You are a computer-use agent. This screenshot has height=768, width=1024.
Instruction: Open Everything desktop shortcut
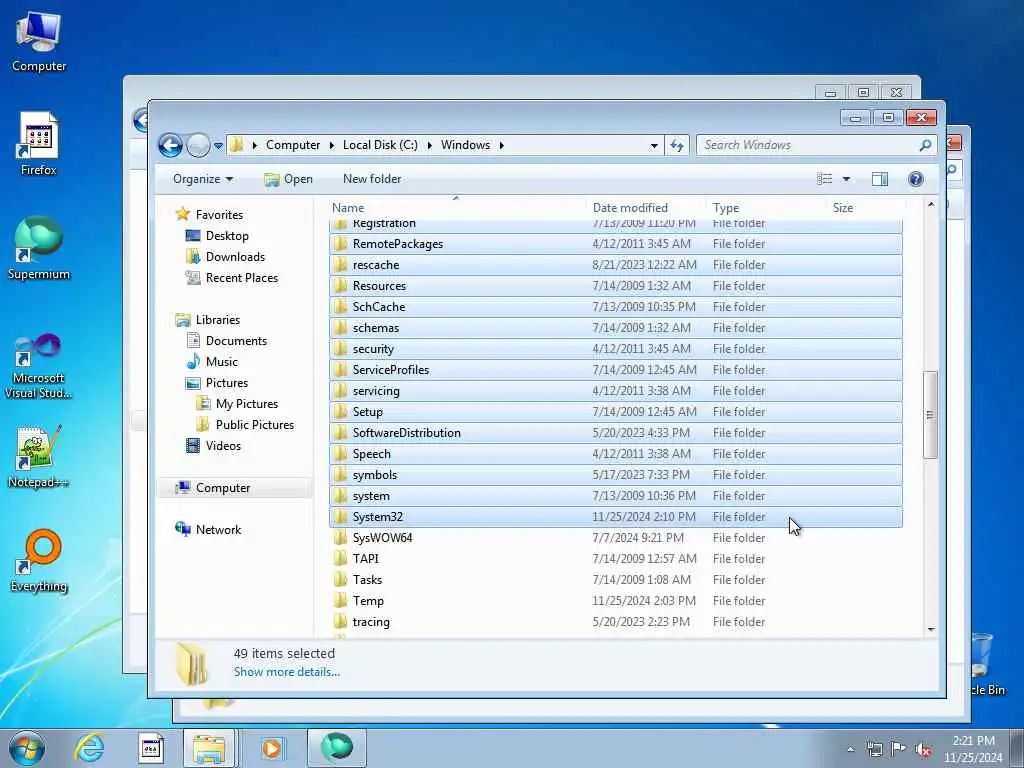(x=39, y=561)
